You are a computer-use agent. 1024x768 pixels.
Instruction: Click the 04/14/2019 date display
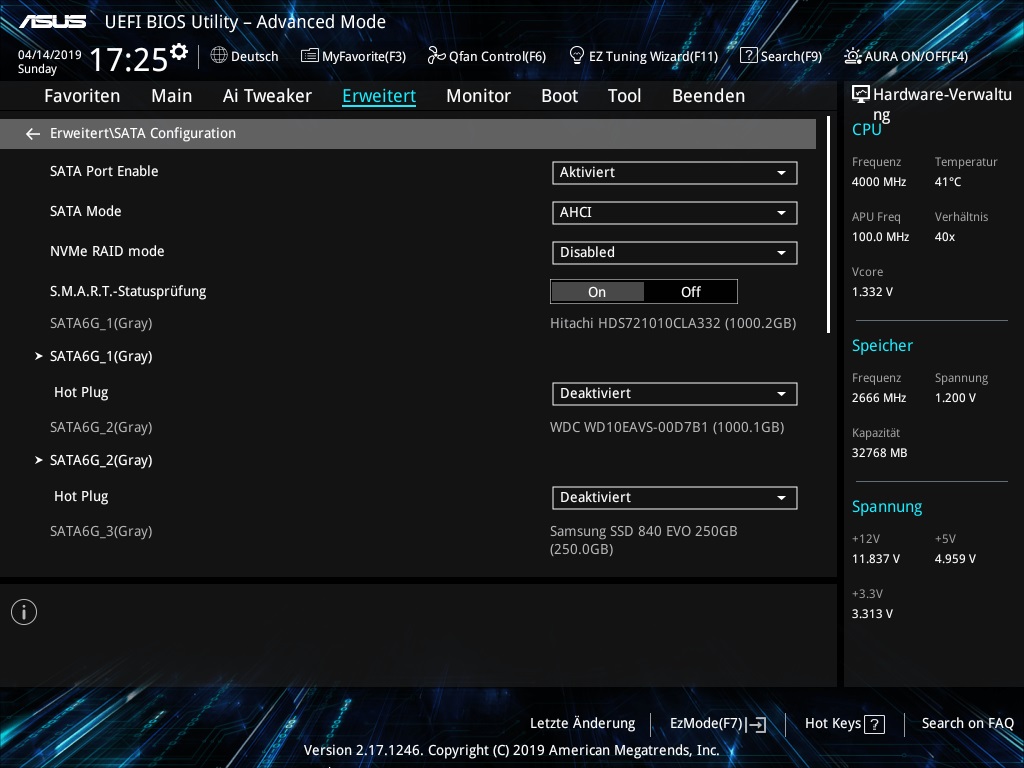[50, 55]
